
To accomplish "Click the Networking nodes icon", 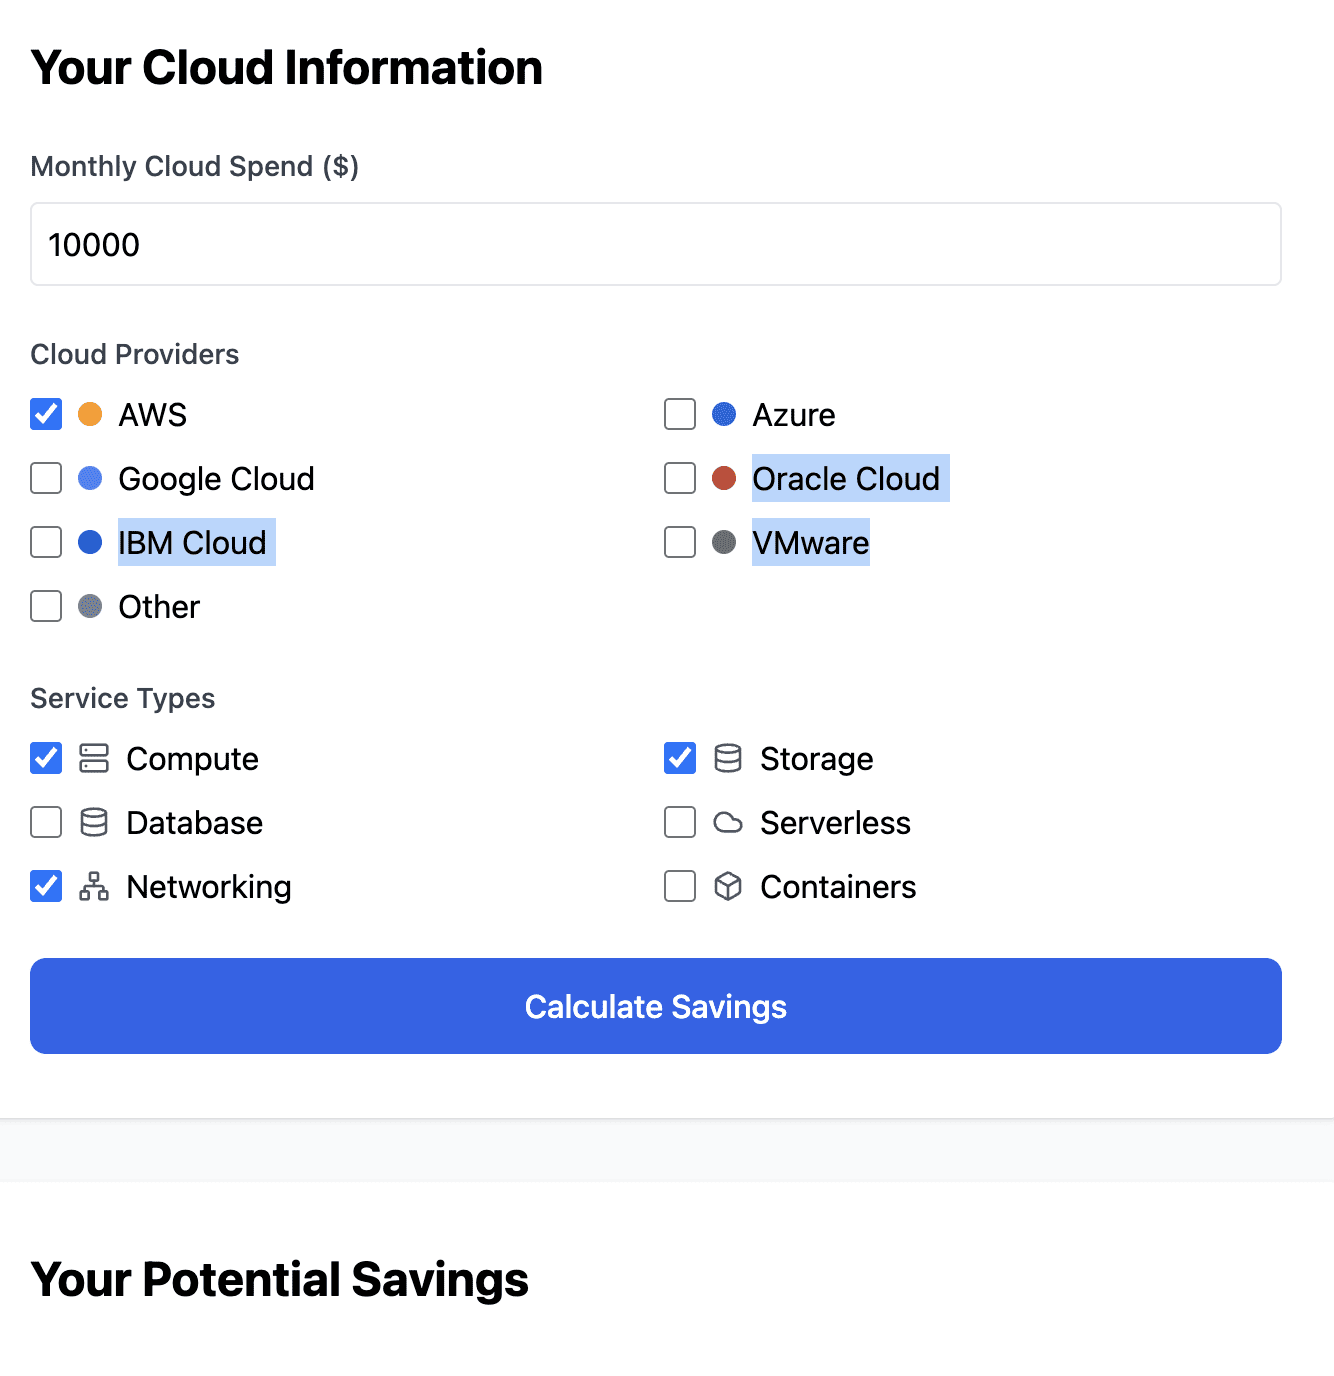I will (94, 886).
